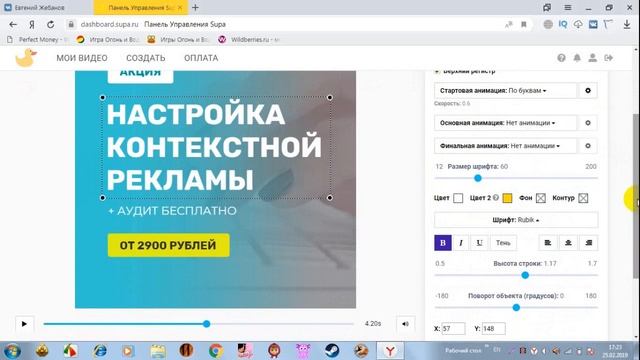Screen dimensions: 640x360
Task: Go to ОПЛАТА menu item
Action: pos(201,58)
